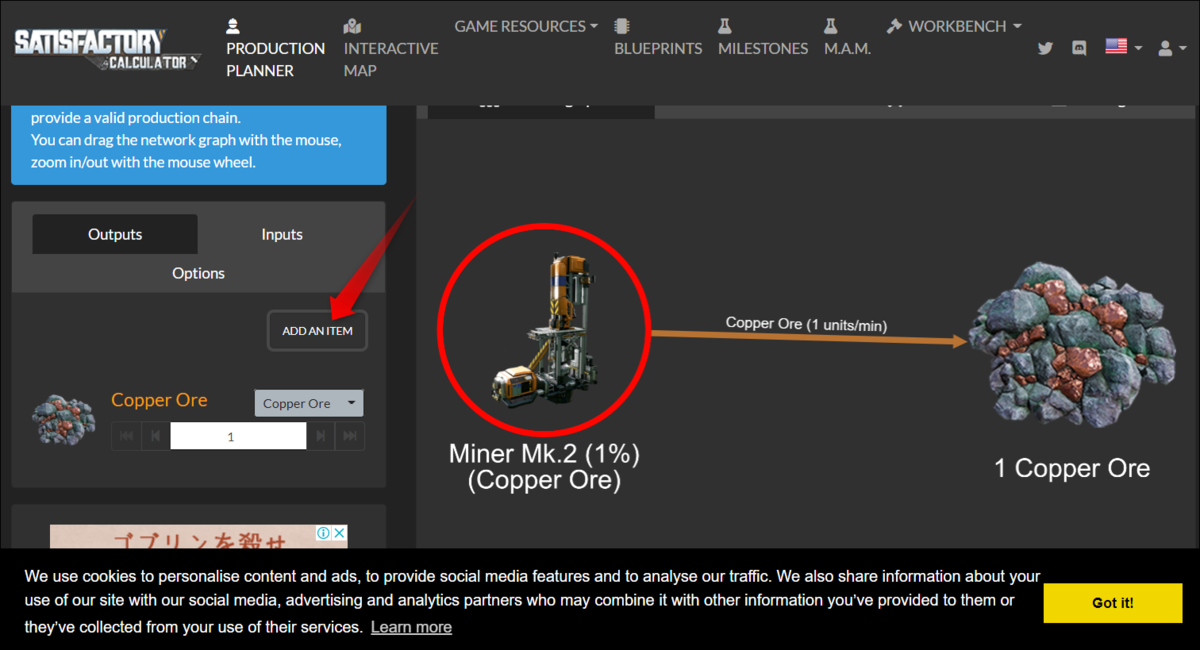Image resolution: width=1200 pixels, height=650 pixels.
Task: Click the Milestones flask icon
Action: click(725, 26)
